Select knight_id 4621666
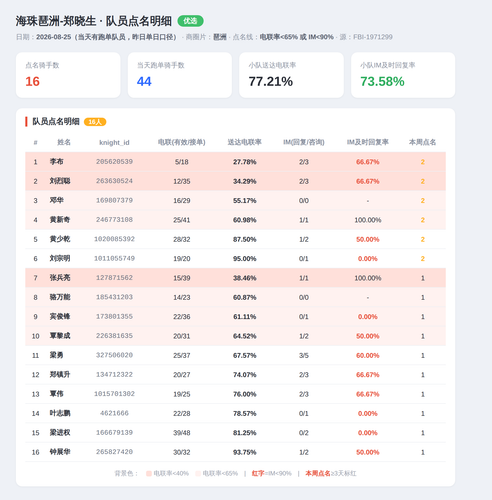This screenshot has height=500, width=492. [114, 413]
